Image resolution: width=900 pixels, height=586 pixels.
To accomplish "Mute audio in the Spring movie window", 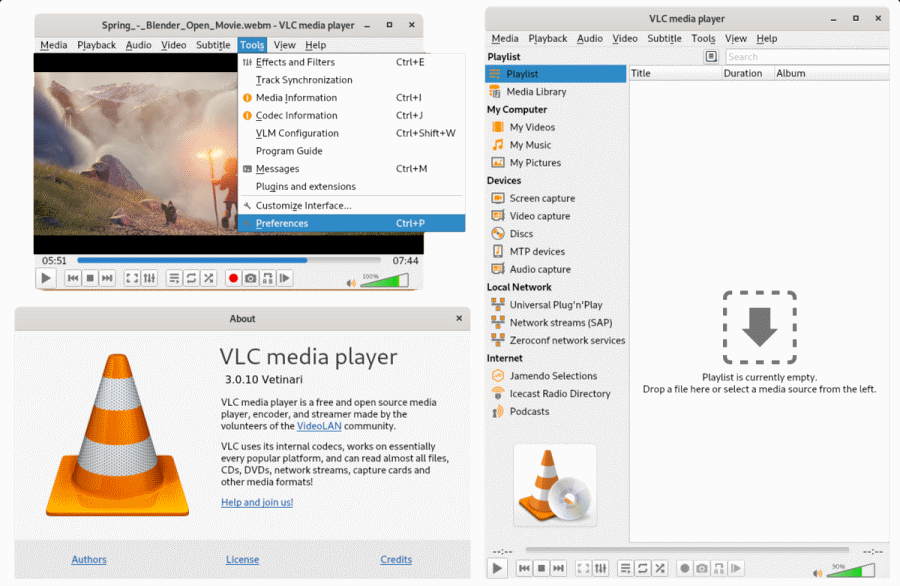I will tap(351, 282).
